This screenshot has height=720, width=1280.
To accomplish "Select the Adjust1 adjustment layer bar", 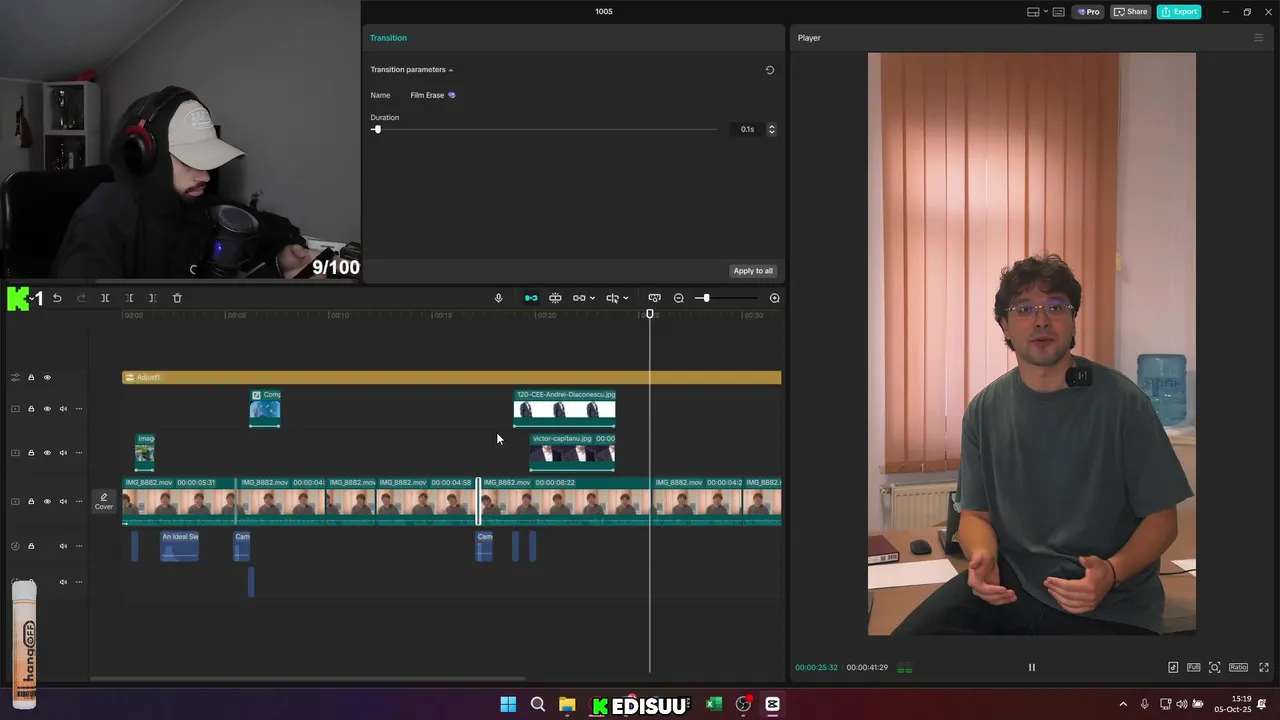I will click(x=451, y=377).
